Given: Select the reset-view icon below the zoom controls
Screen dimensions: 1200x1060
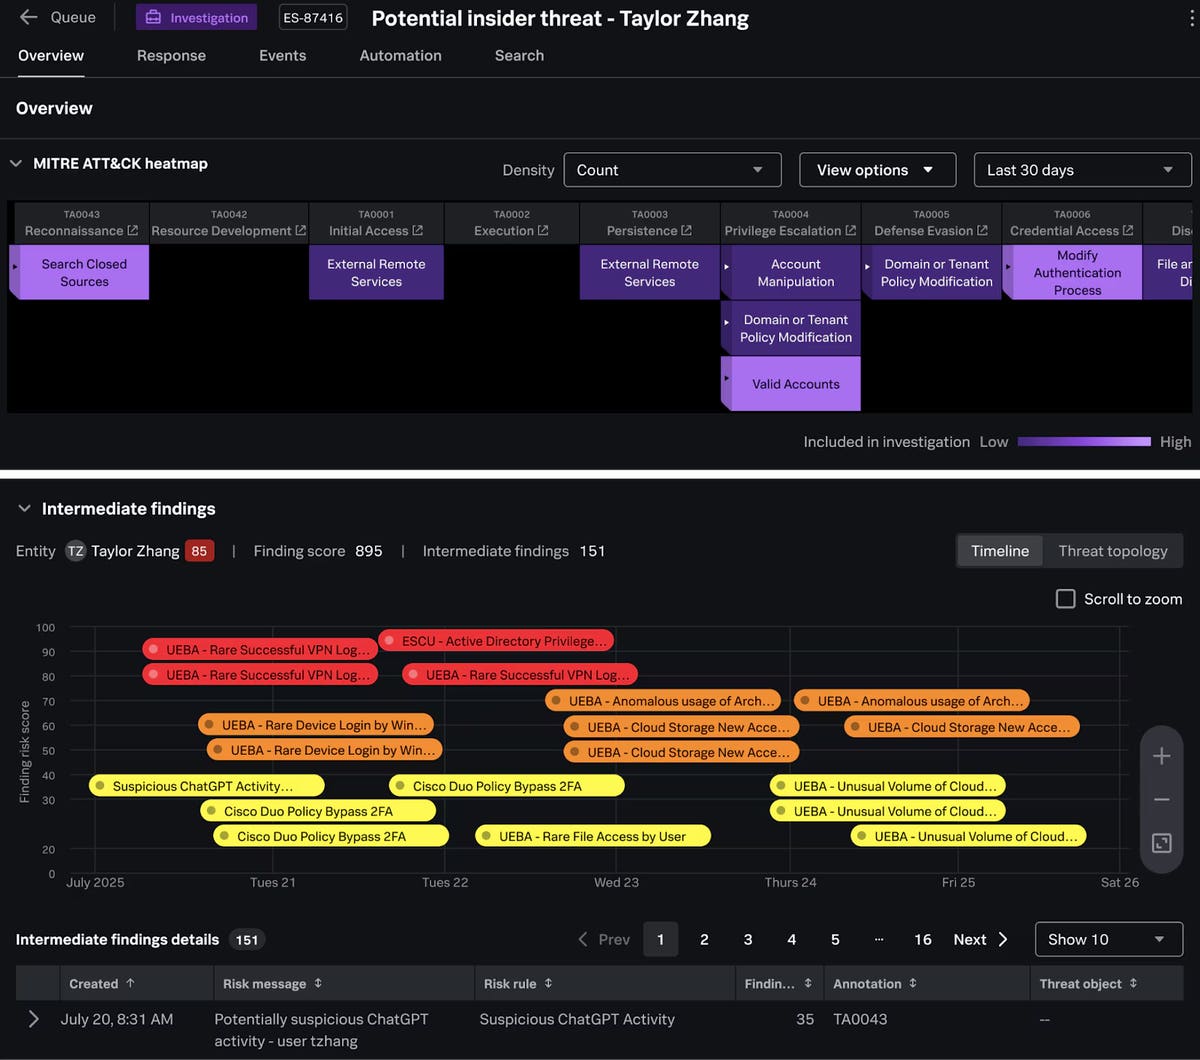Looking at the screenshot, I should click(1161, 843).
